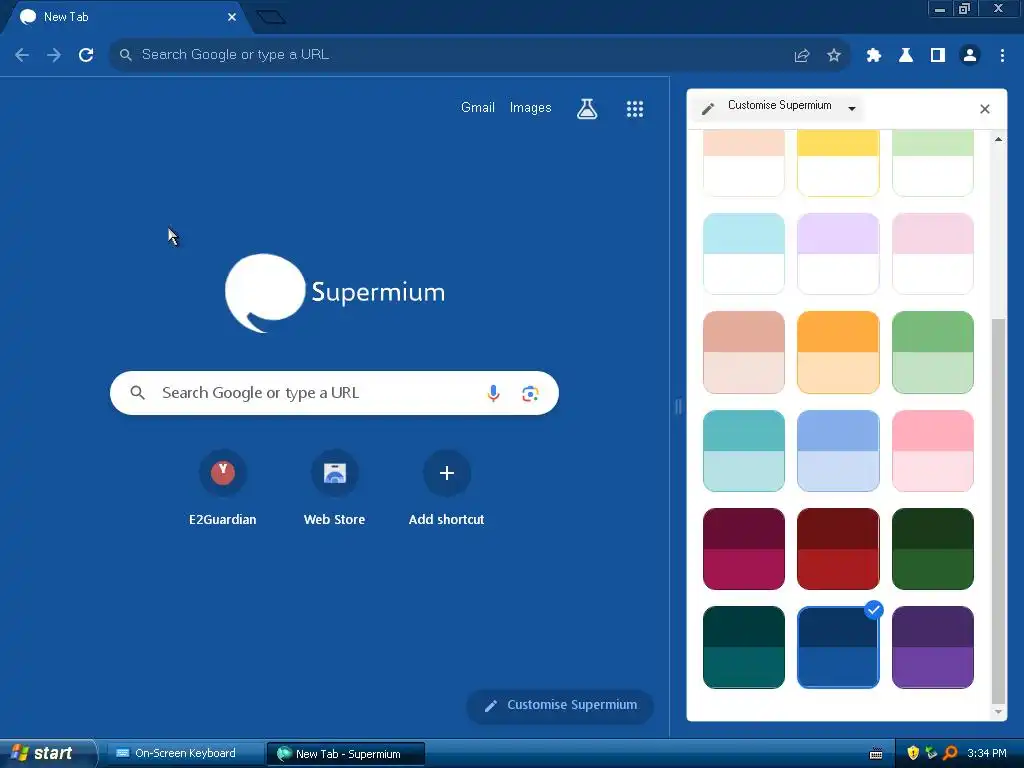Open the three-dot browser menu
The width and height of the screenshot is (1024, 768).
(x=1002, y=56)
